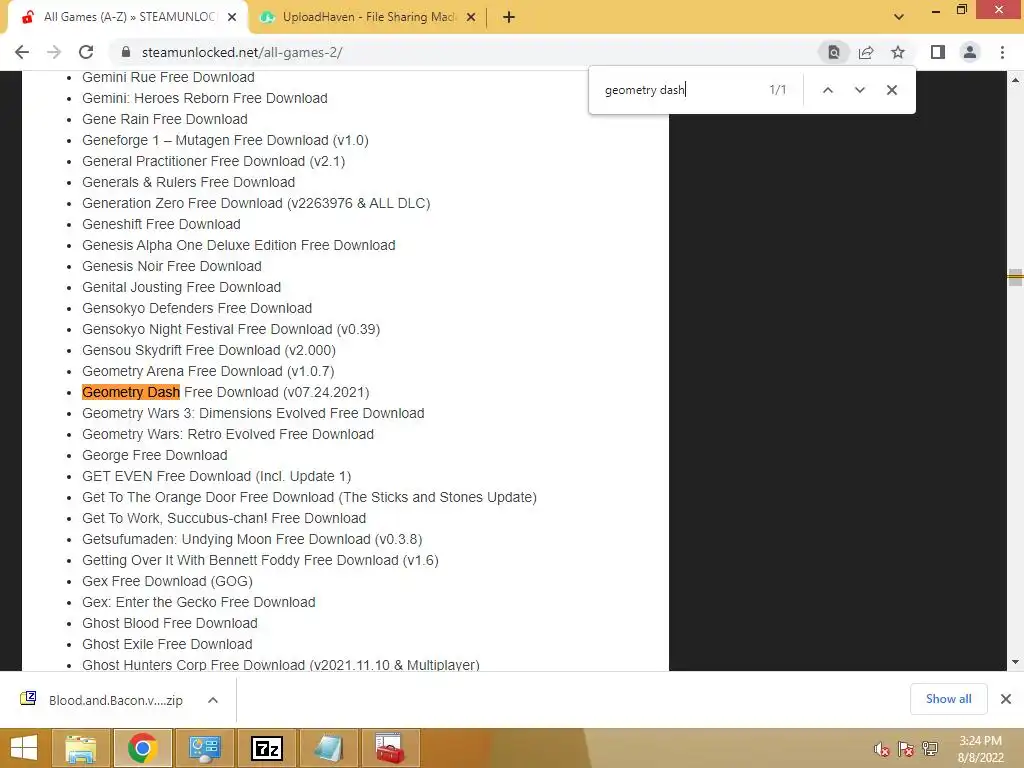Image resolution: width=1024 pixels, height=768 pixels.
Task: Select the All Games (A-Z) STEAMUNLOCKED tab
Action: pyautogui.click(x=129, y=17)
